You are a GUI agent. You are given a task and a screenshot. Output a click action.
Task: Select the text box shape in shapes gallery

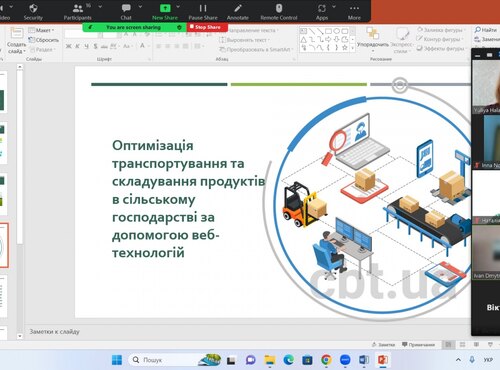click(x=303, y=31)
